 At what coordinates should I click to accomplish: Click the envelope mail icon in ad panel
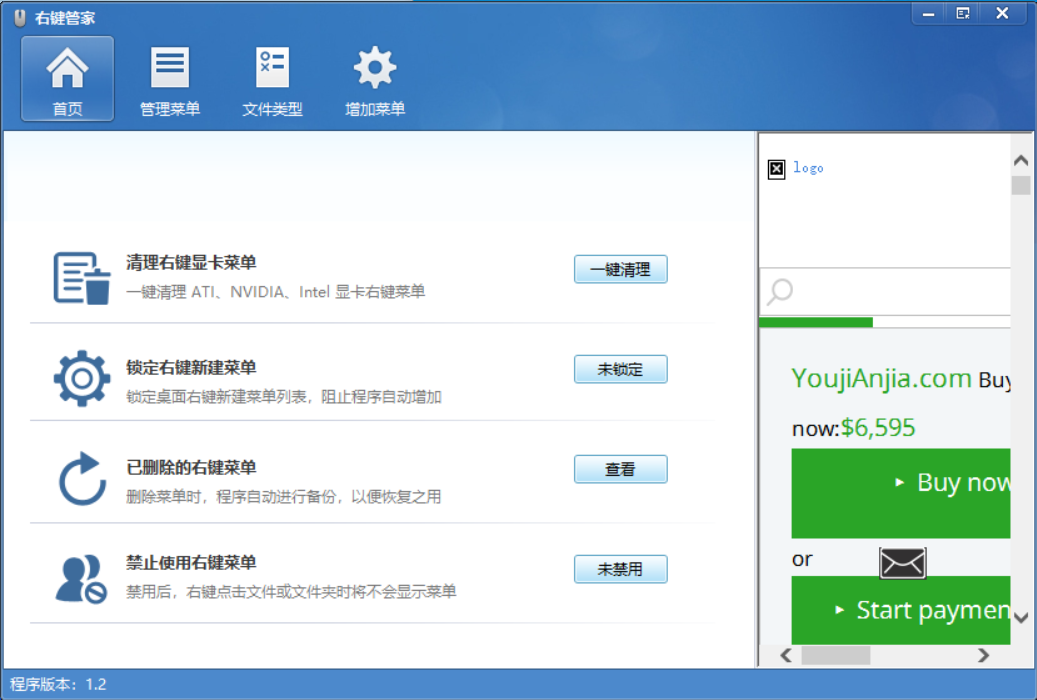click(x=902, y=563)
